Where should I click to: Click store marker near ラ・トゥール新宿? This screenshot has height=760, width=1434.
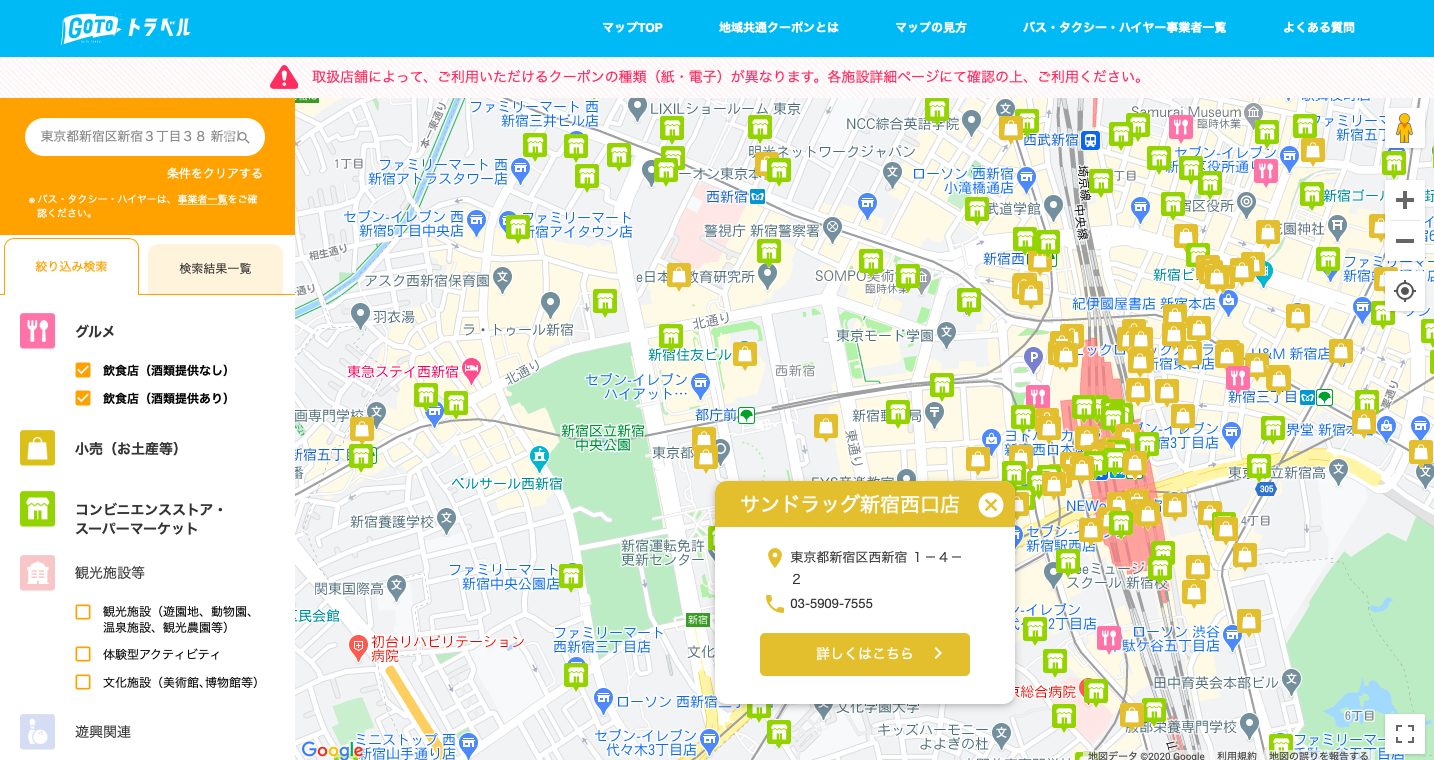tap(604, 302)
